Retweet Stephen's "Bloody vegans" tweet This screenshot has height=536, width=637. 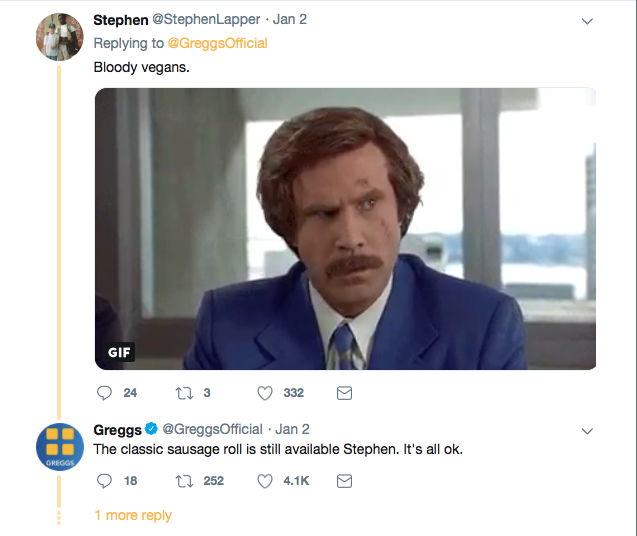(x=182, y=393)
